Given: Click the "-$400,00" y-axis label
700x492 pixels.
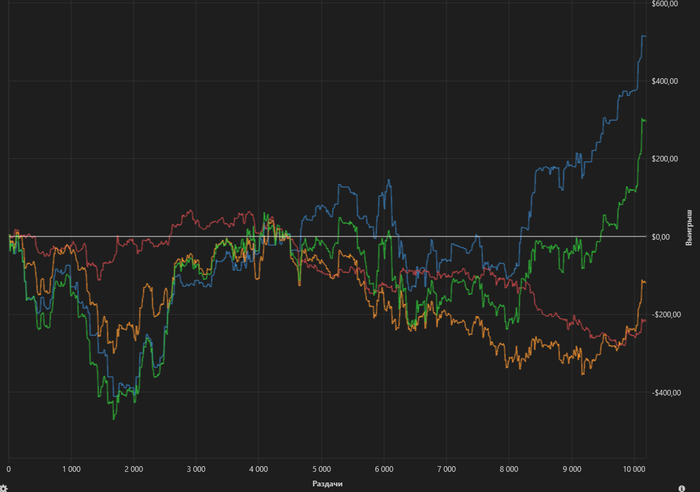Looking at the screenshot, I should [666, 392].
